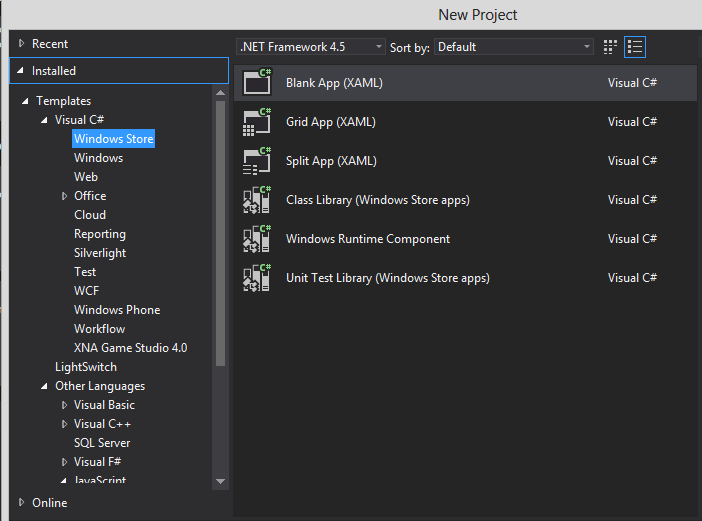
Task: Select the Silverlight template category
Action: tap(100, 253)
